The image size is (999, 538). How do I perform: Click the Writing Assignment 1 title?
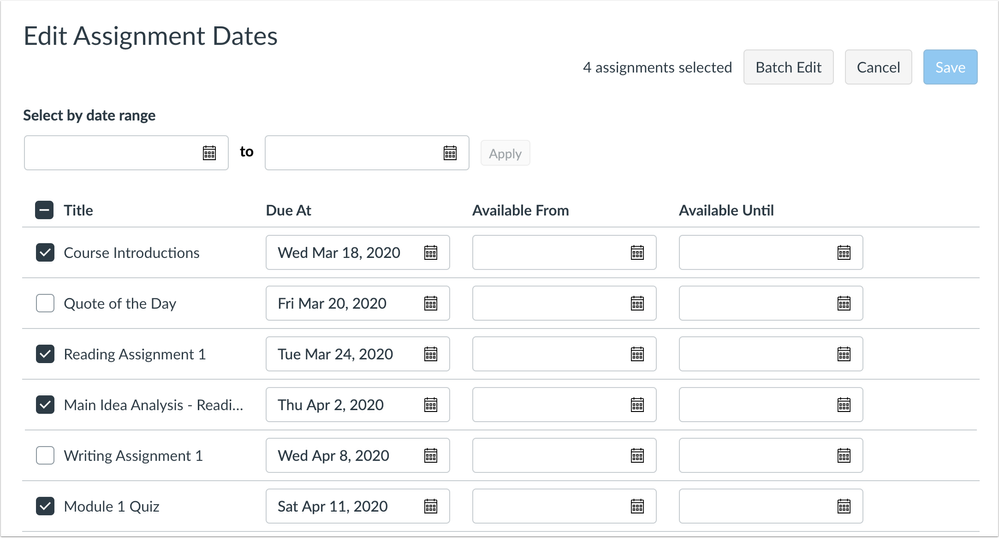point(133,455)
